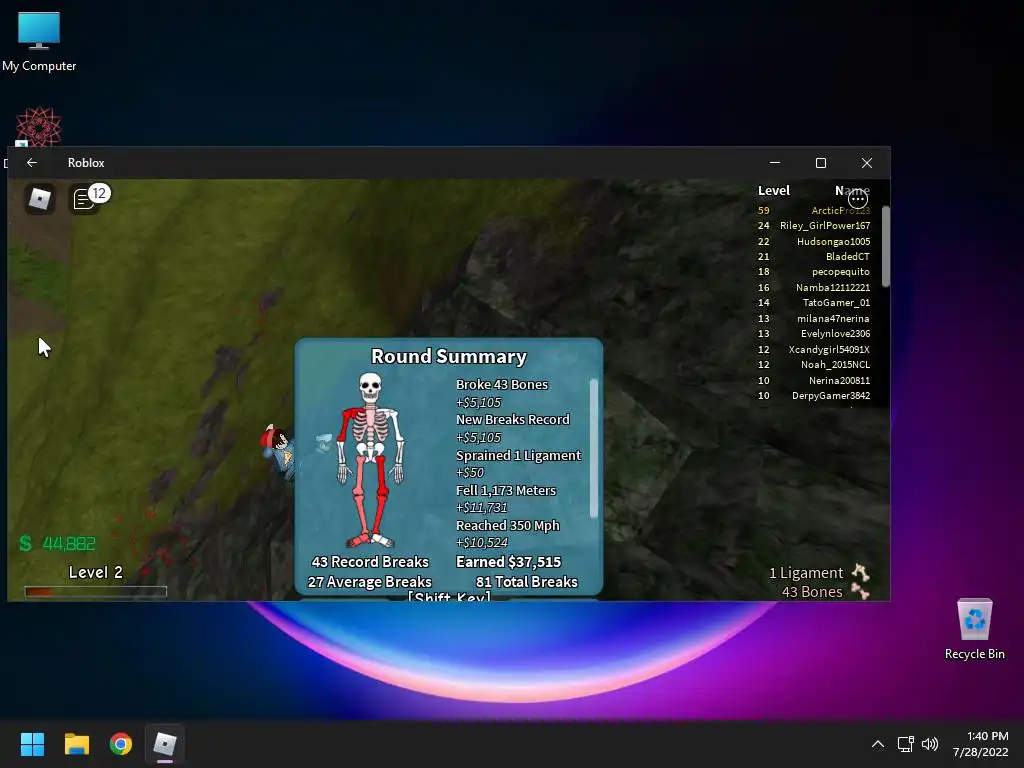Show hidden system tray icons chevron

click(x=878, y=744)
